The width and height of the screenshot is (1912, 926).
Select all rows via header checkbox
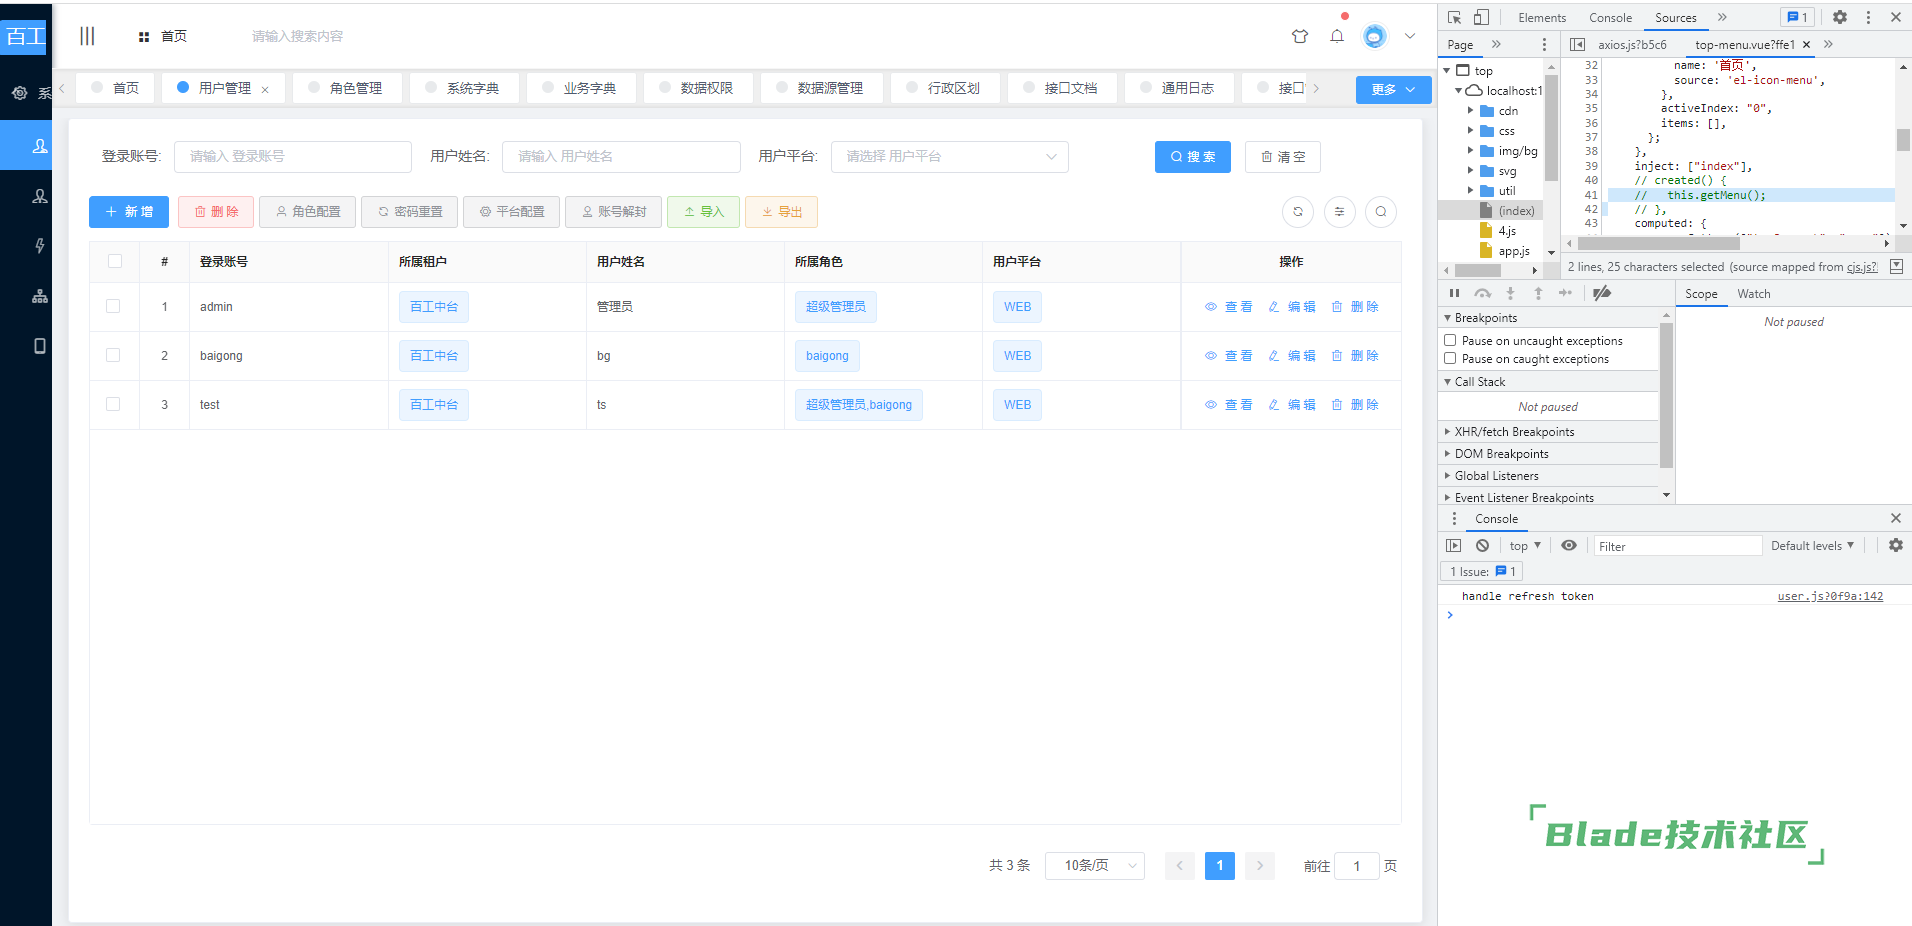tap(115, 261)
